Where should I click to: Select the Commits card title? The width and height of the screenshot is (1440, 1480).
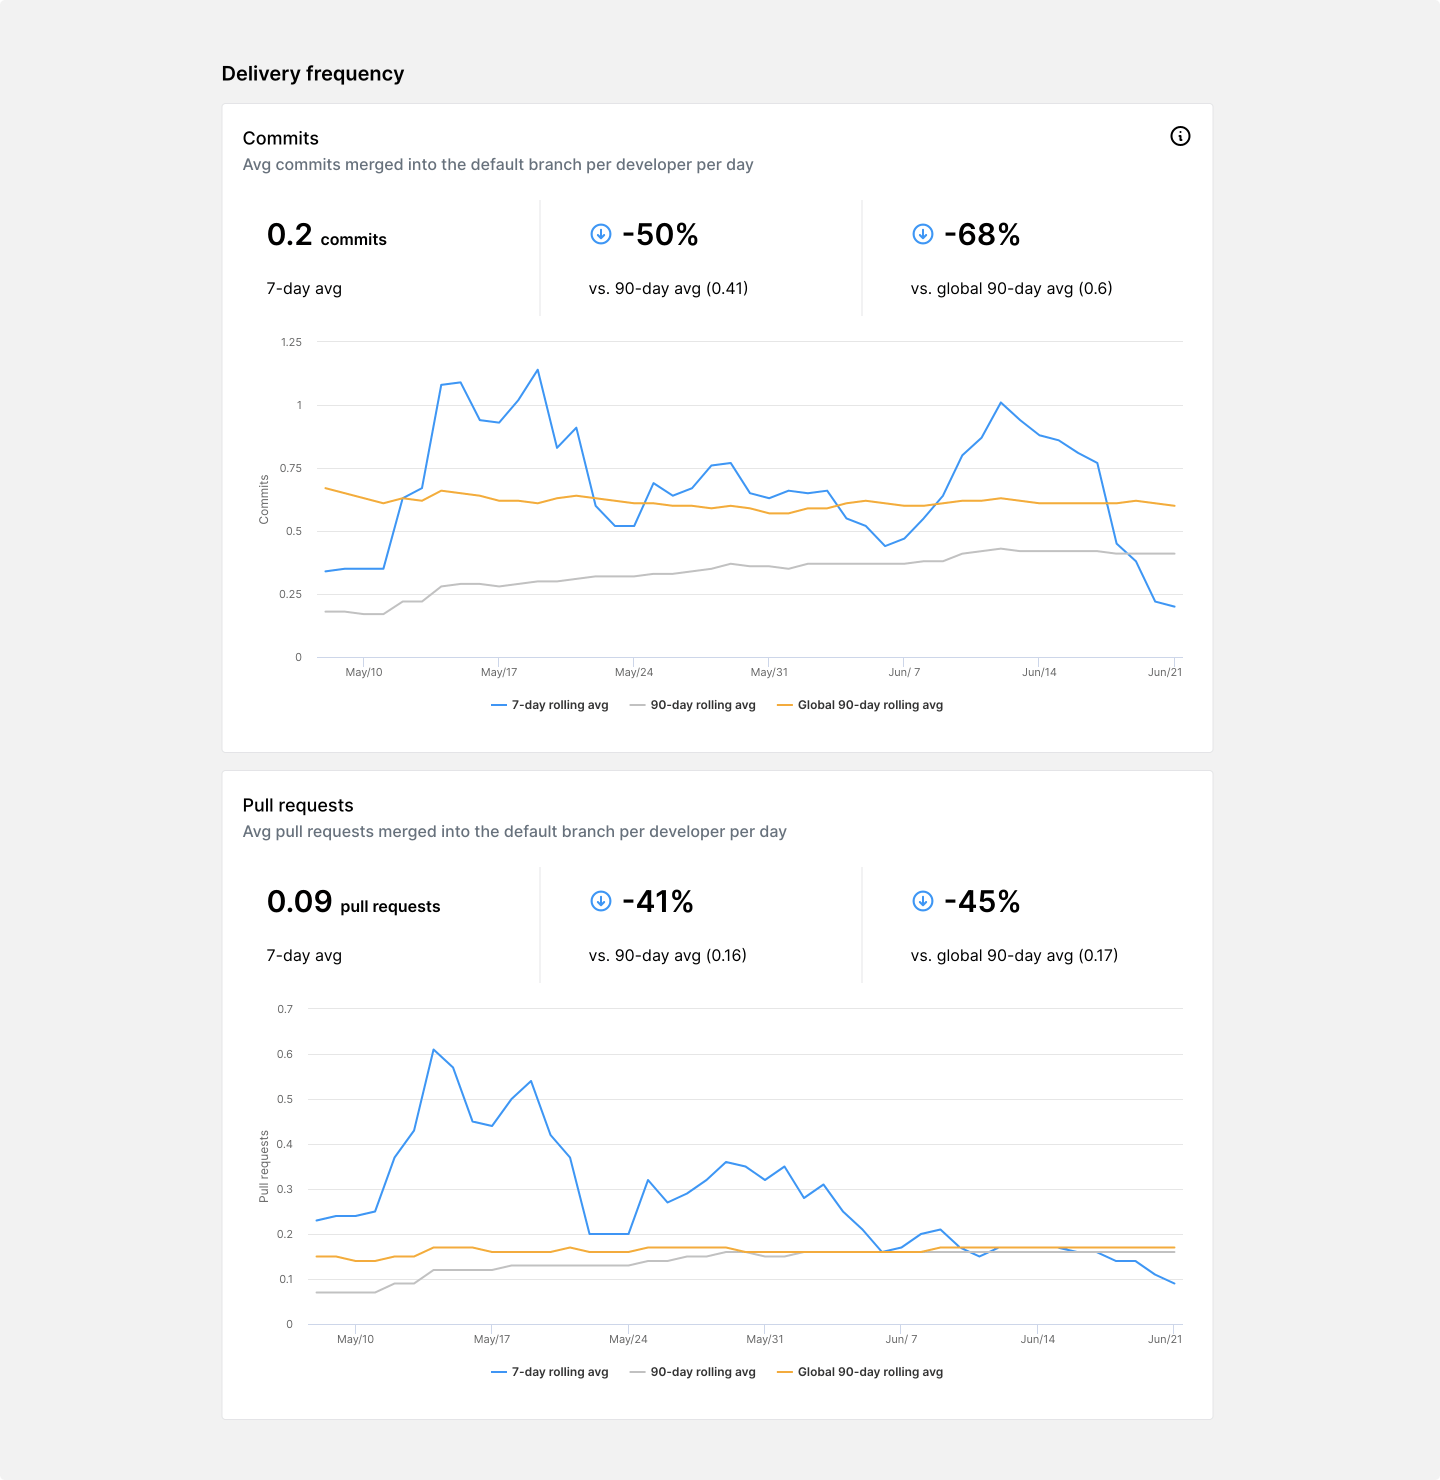click(x=281, y=138)
